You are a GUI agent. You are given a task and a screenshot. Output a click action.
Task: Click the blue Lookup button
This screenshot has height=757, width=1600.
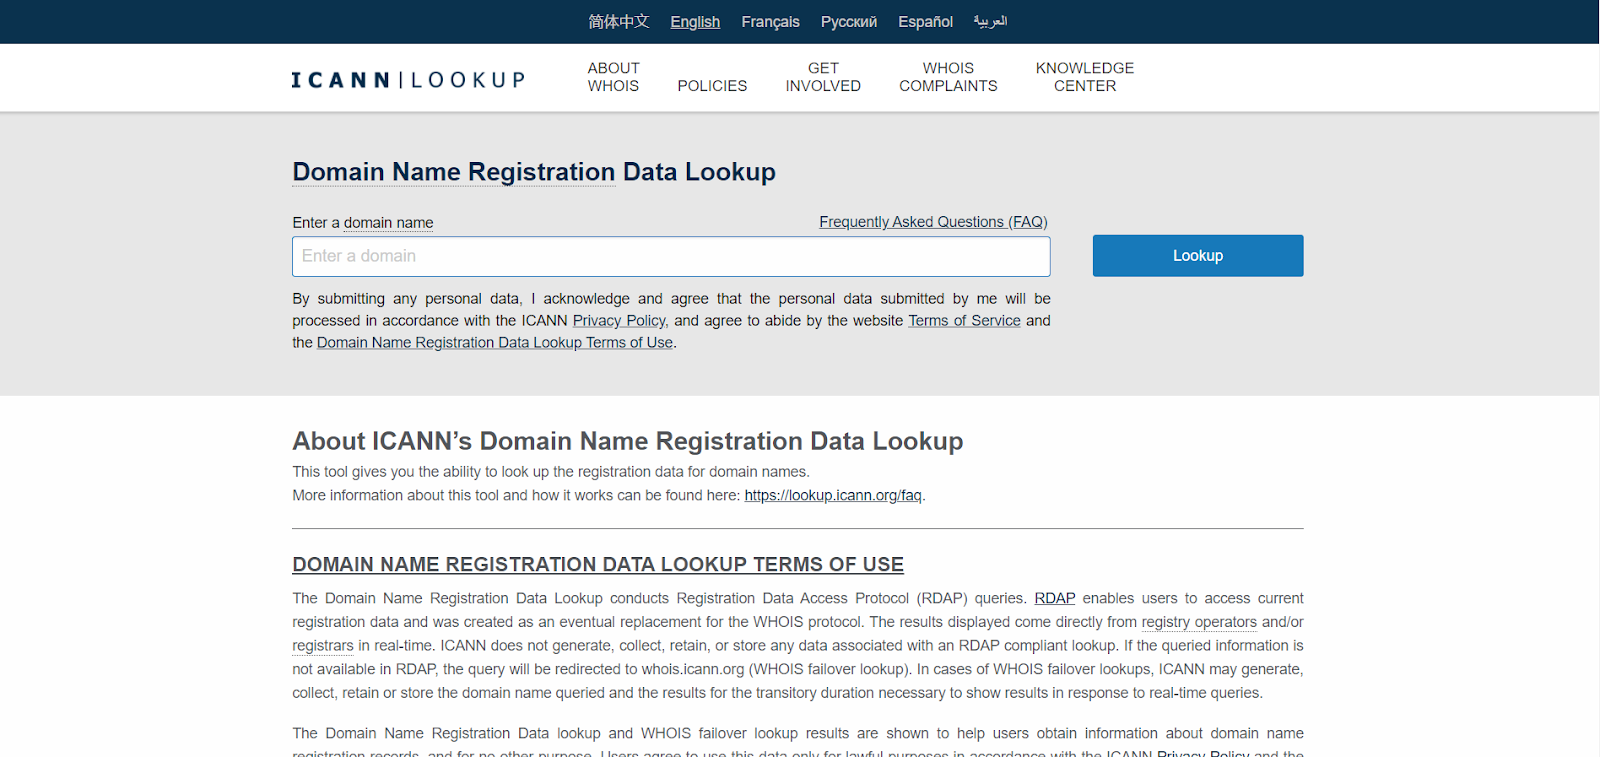pos(1198,256)
